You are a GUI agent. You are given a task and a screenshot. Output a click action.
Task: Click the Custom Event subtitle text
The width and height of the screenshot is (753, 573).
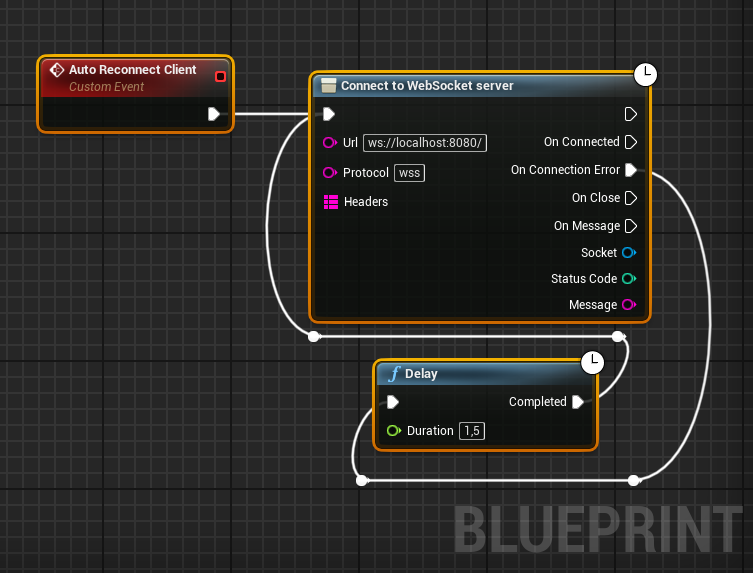(107, 87)
